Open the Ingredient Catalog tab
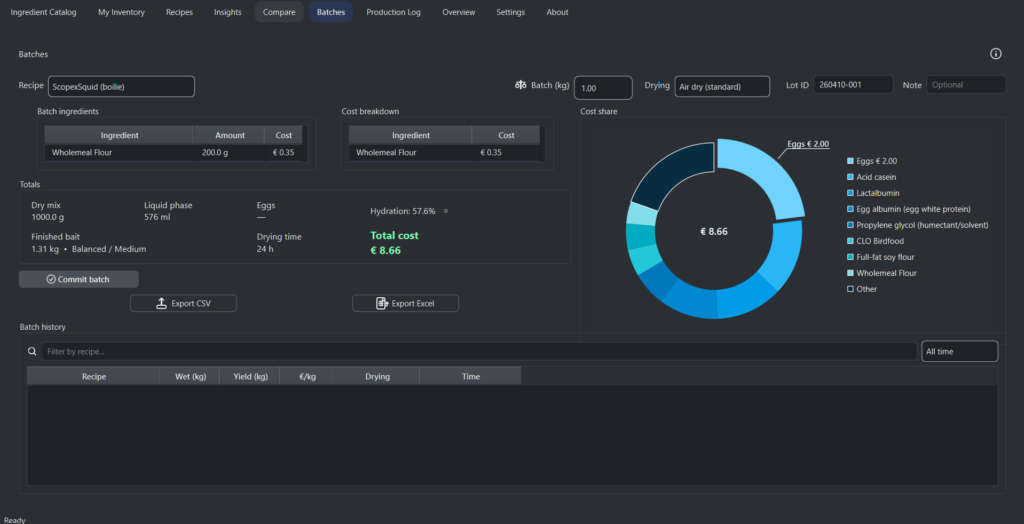Screen dimensions: 1024x524 pyautogui.click(x=43, y=12)
